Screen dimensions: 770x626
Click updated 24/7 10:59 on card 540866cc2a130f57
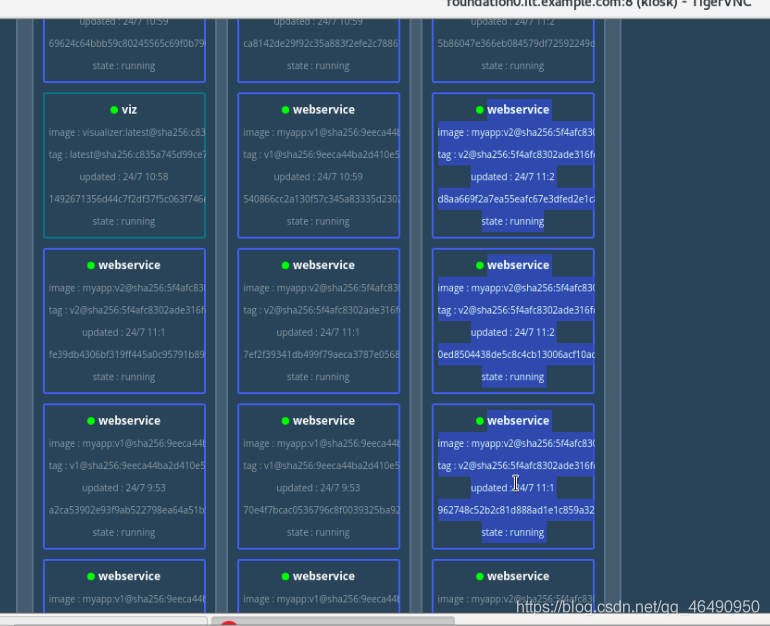tap(318, 177)
